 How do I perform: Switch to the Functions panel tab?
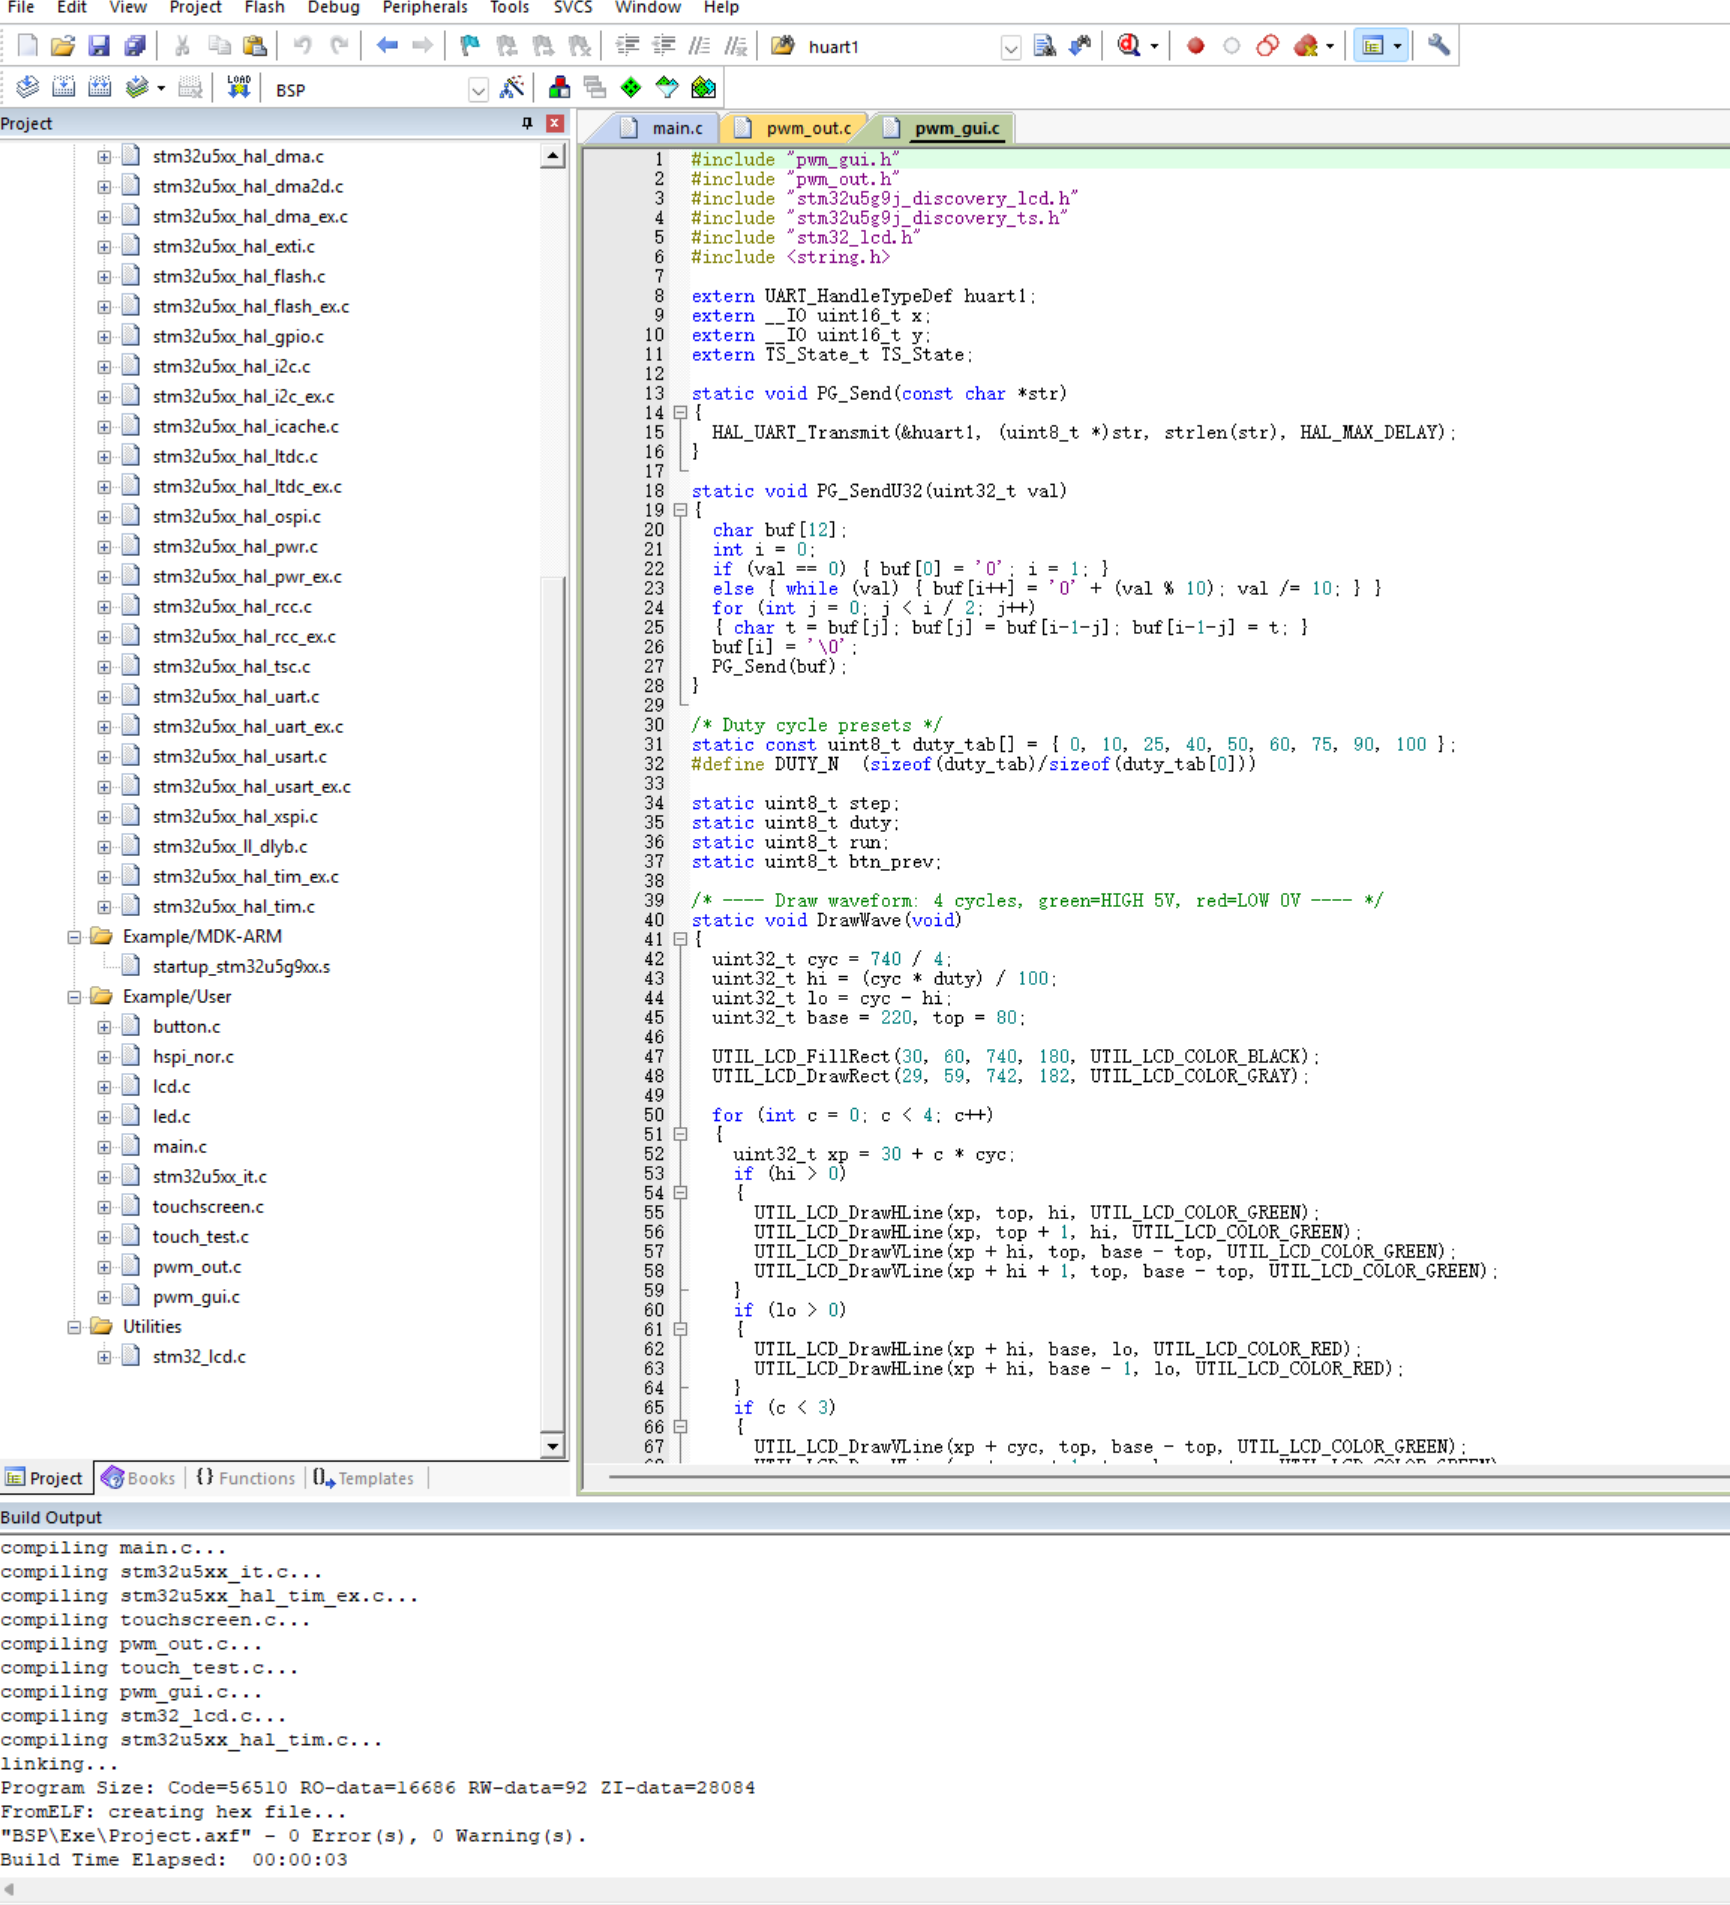(245, 1478)
